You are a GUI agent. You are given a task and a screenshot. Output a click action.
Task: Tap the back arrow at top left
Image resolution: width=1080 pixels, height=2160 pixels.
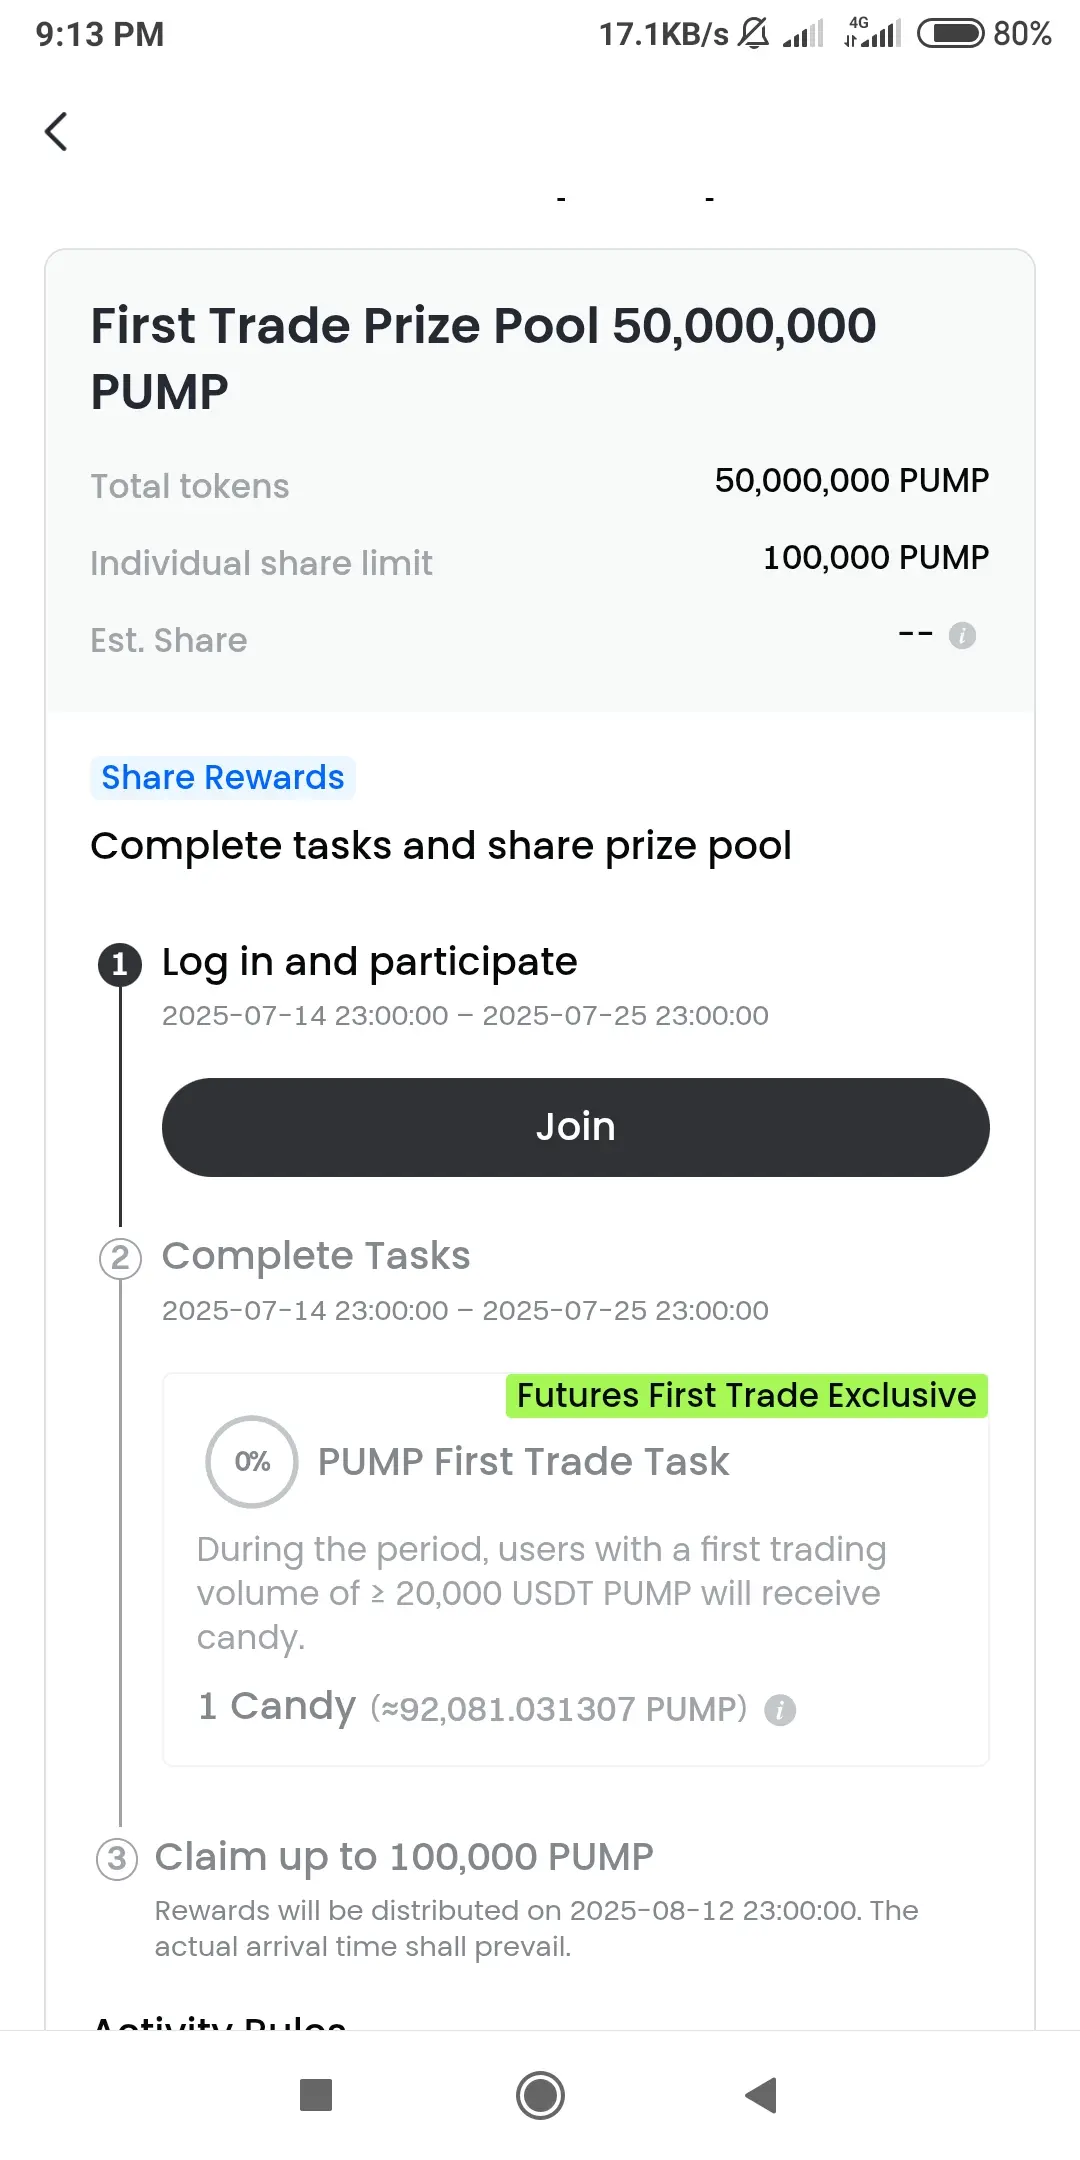pos(57,131)
